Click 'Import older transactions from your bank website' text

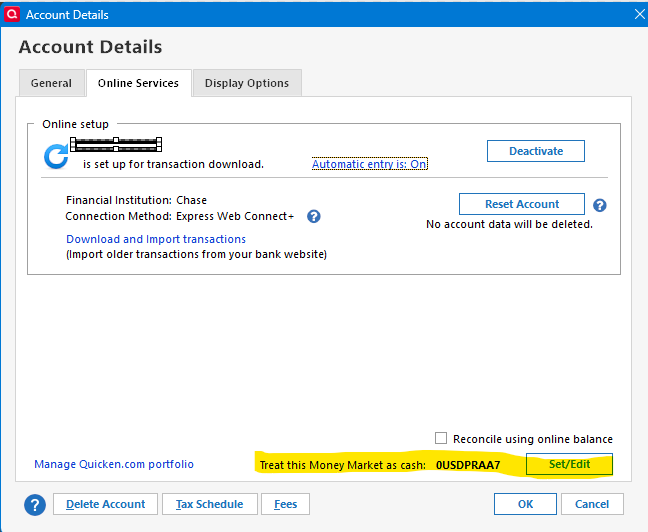(196, 254)
